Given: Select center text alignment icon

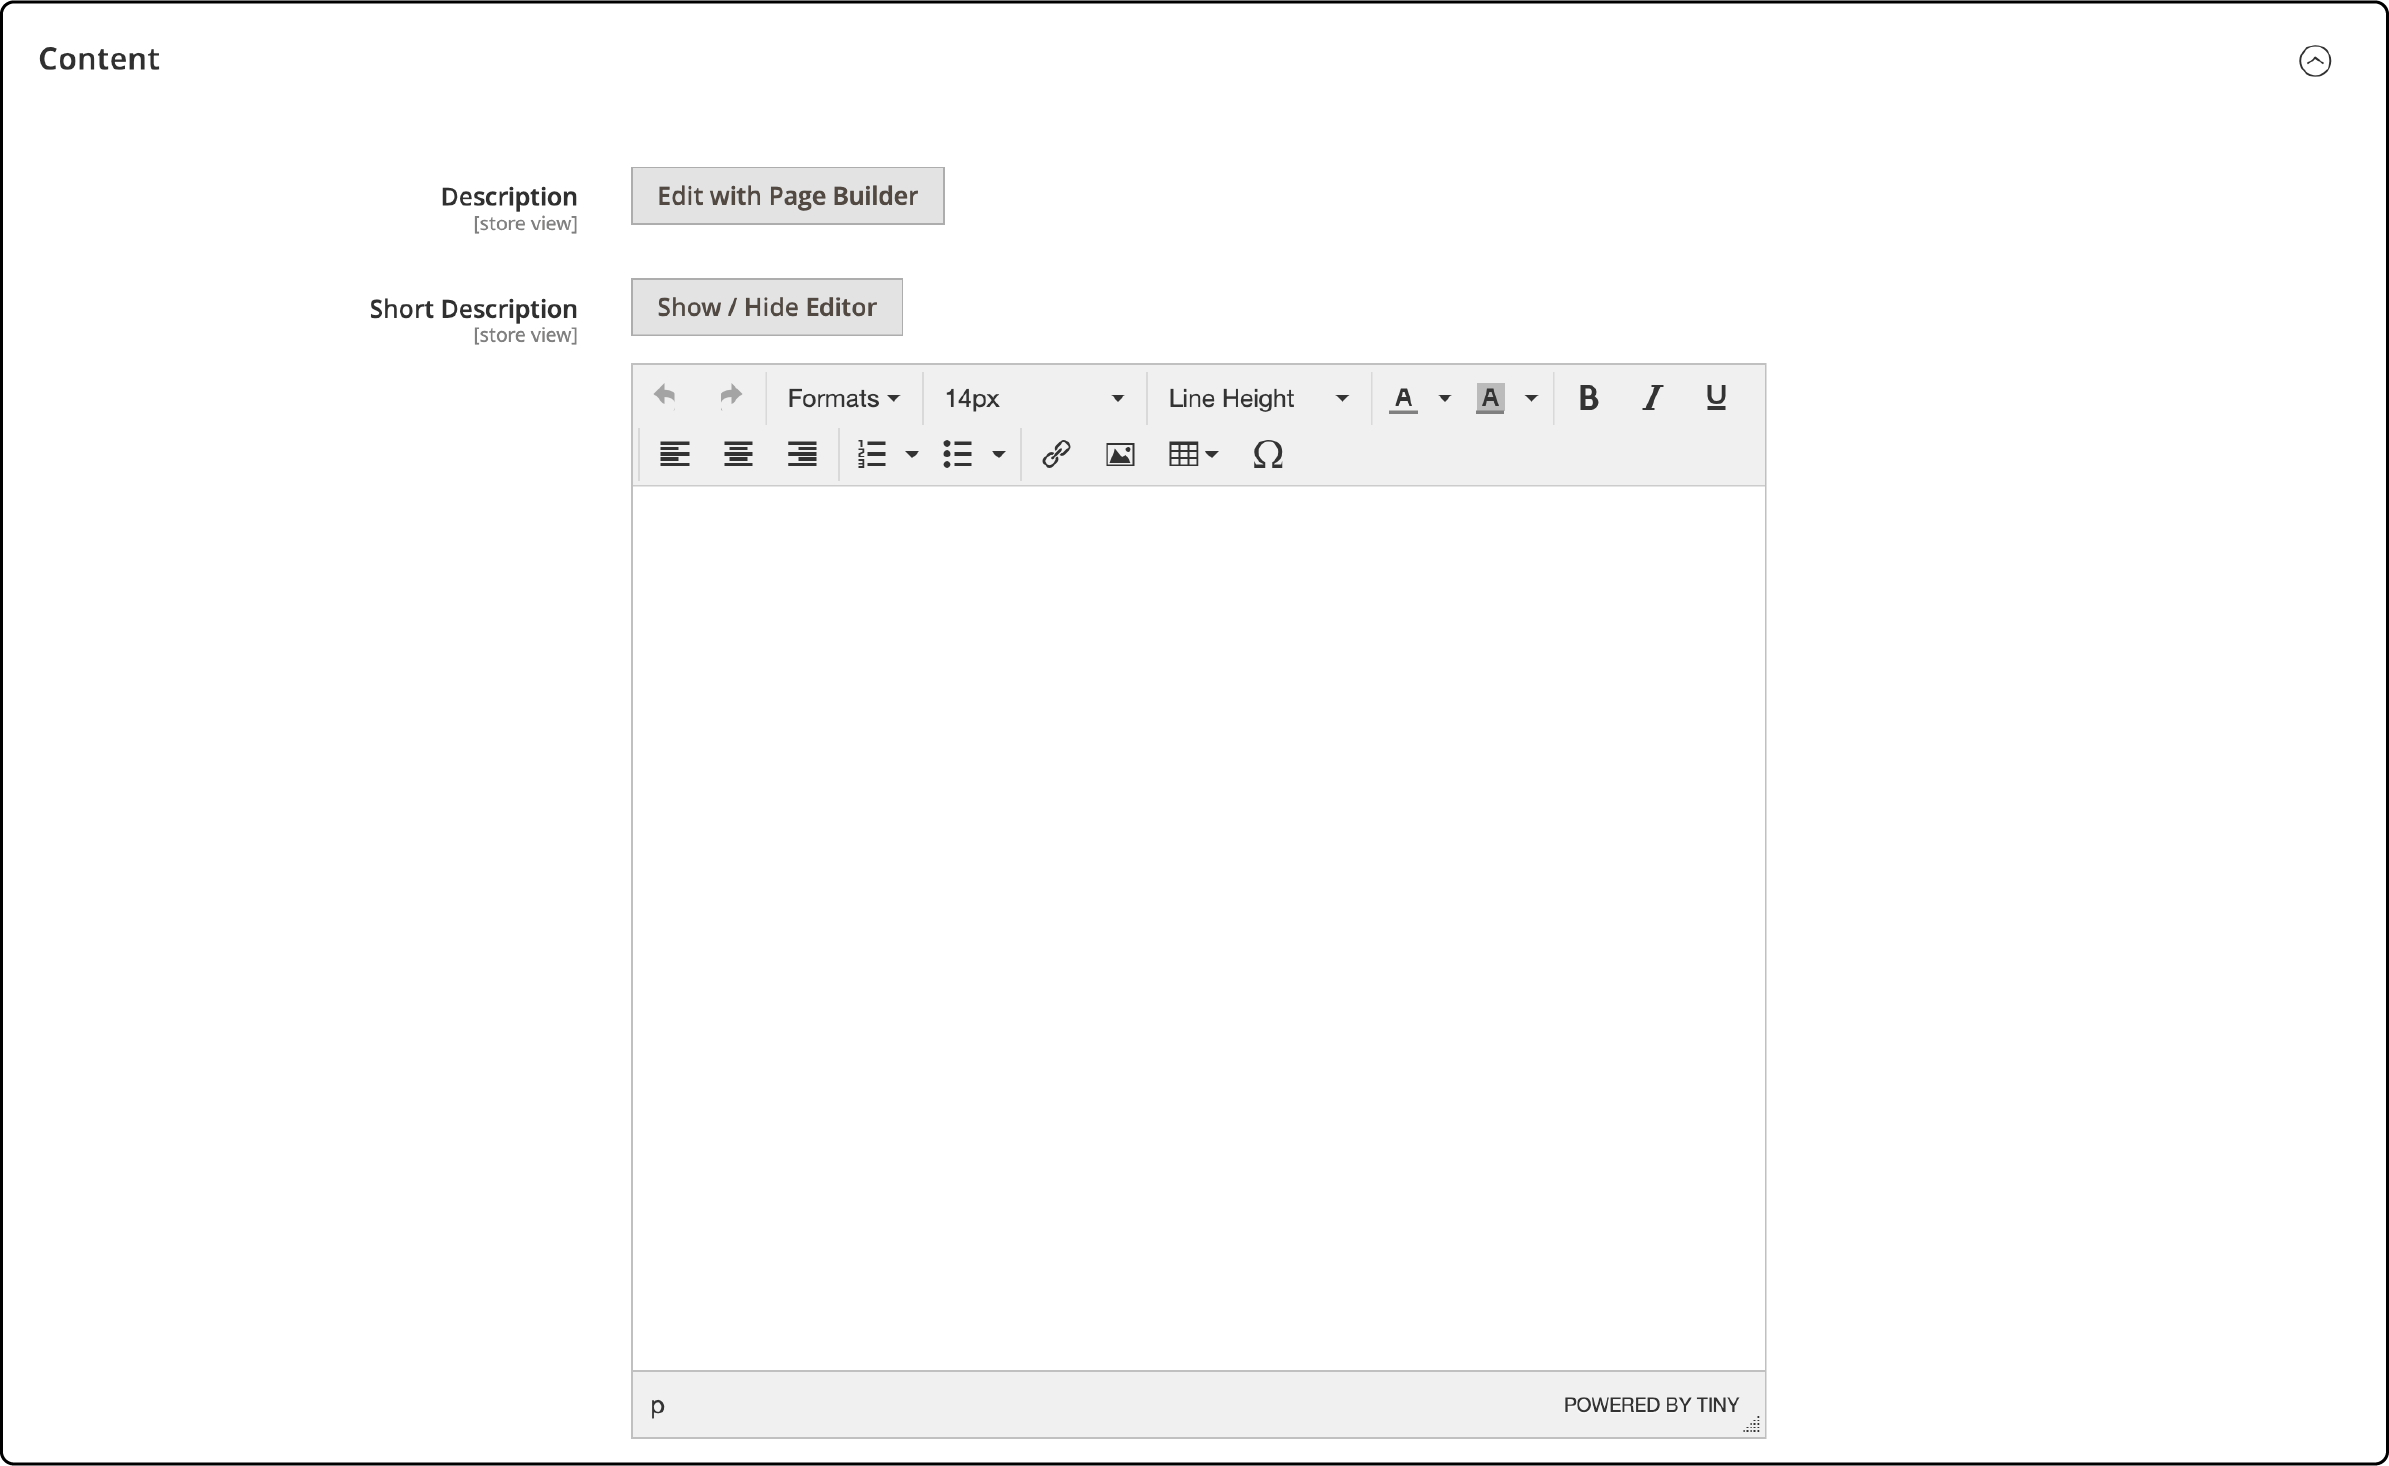Looking at the screenshot, I should coord(737,454).
